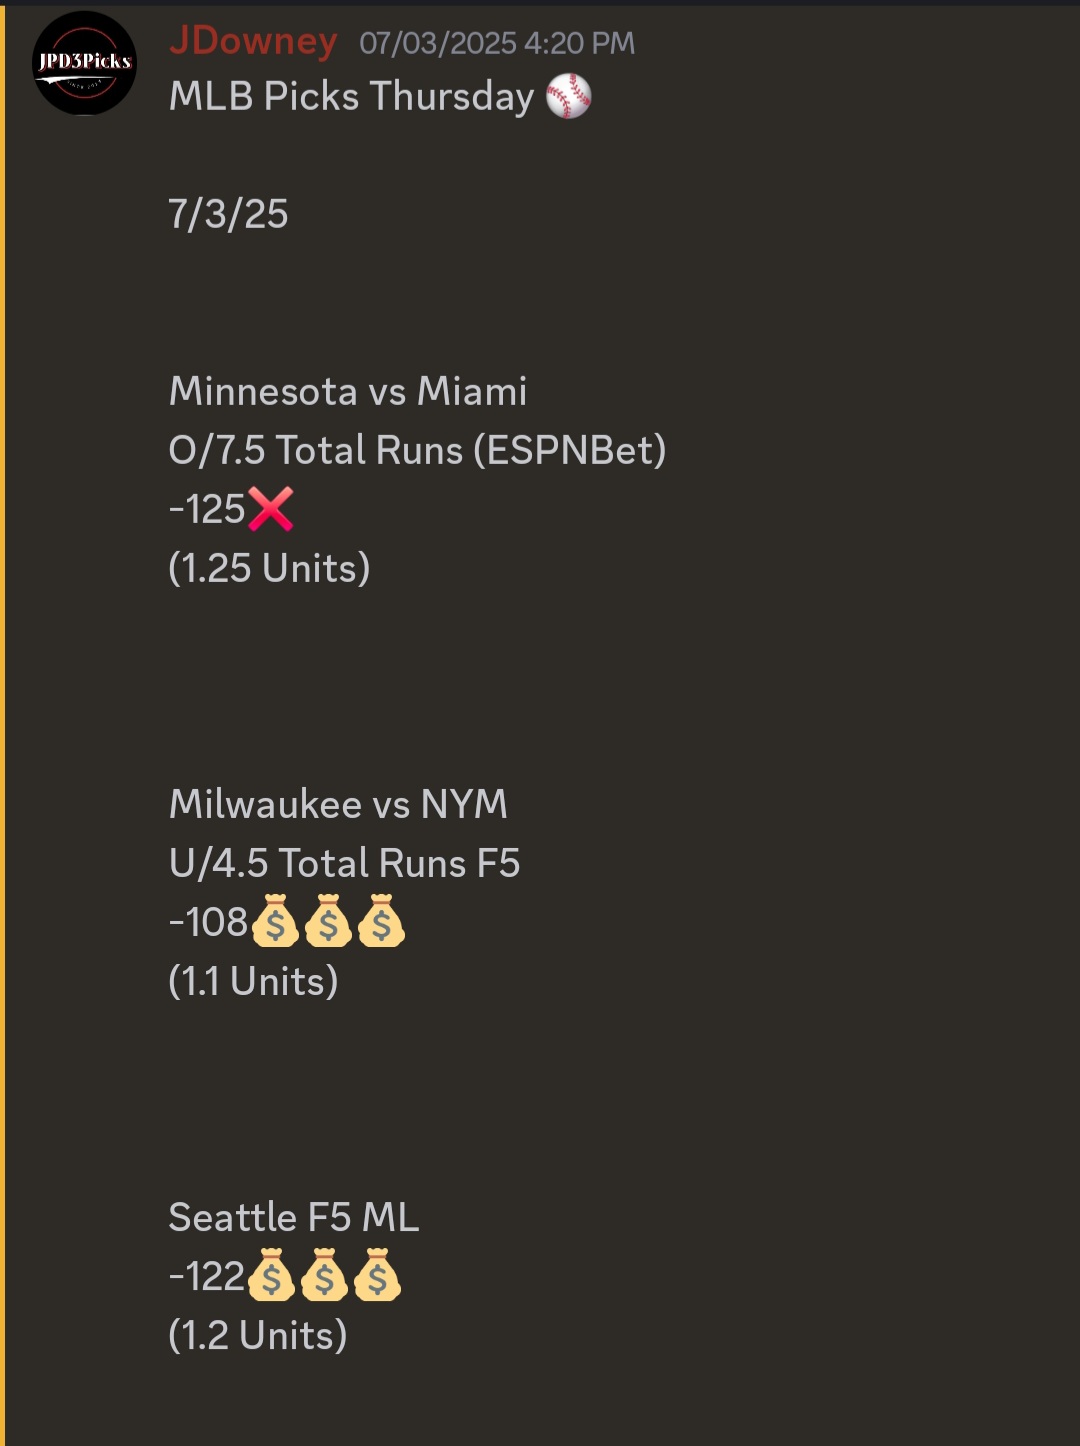
Task: Click the baseball emoji after Thursday
Action: click(569, 97)
